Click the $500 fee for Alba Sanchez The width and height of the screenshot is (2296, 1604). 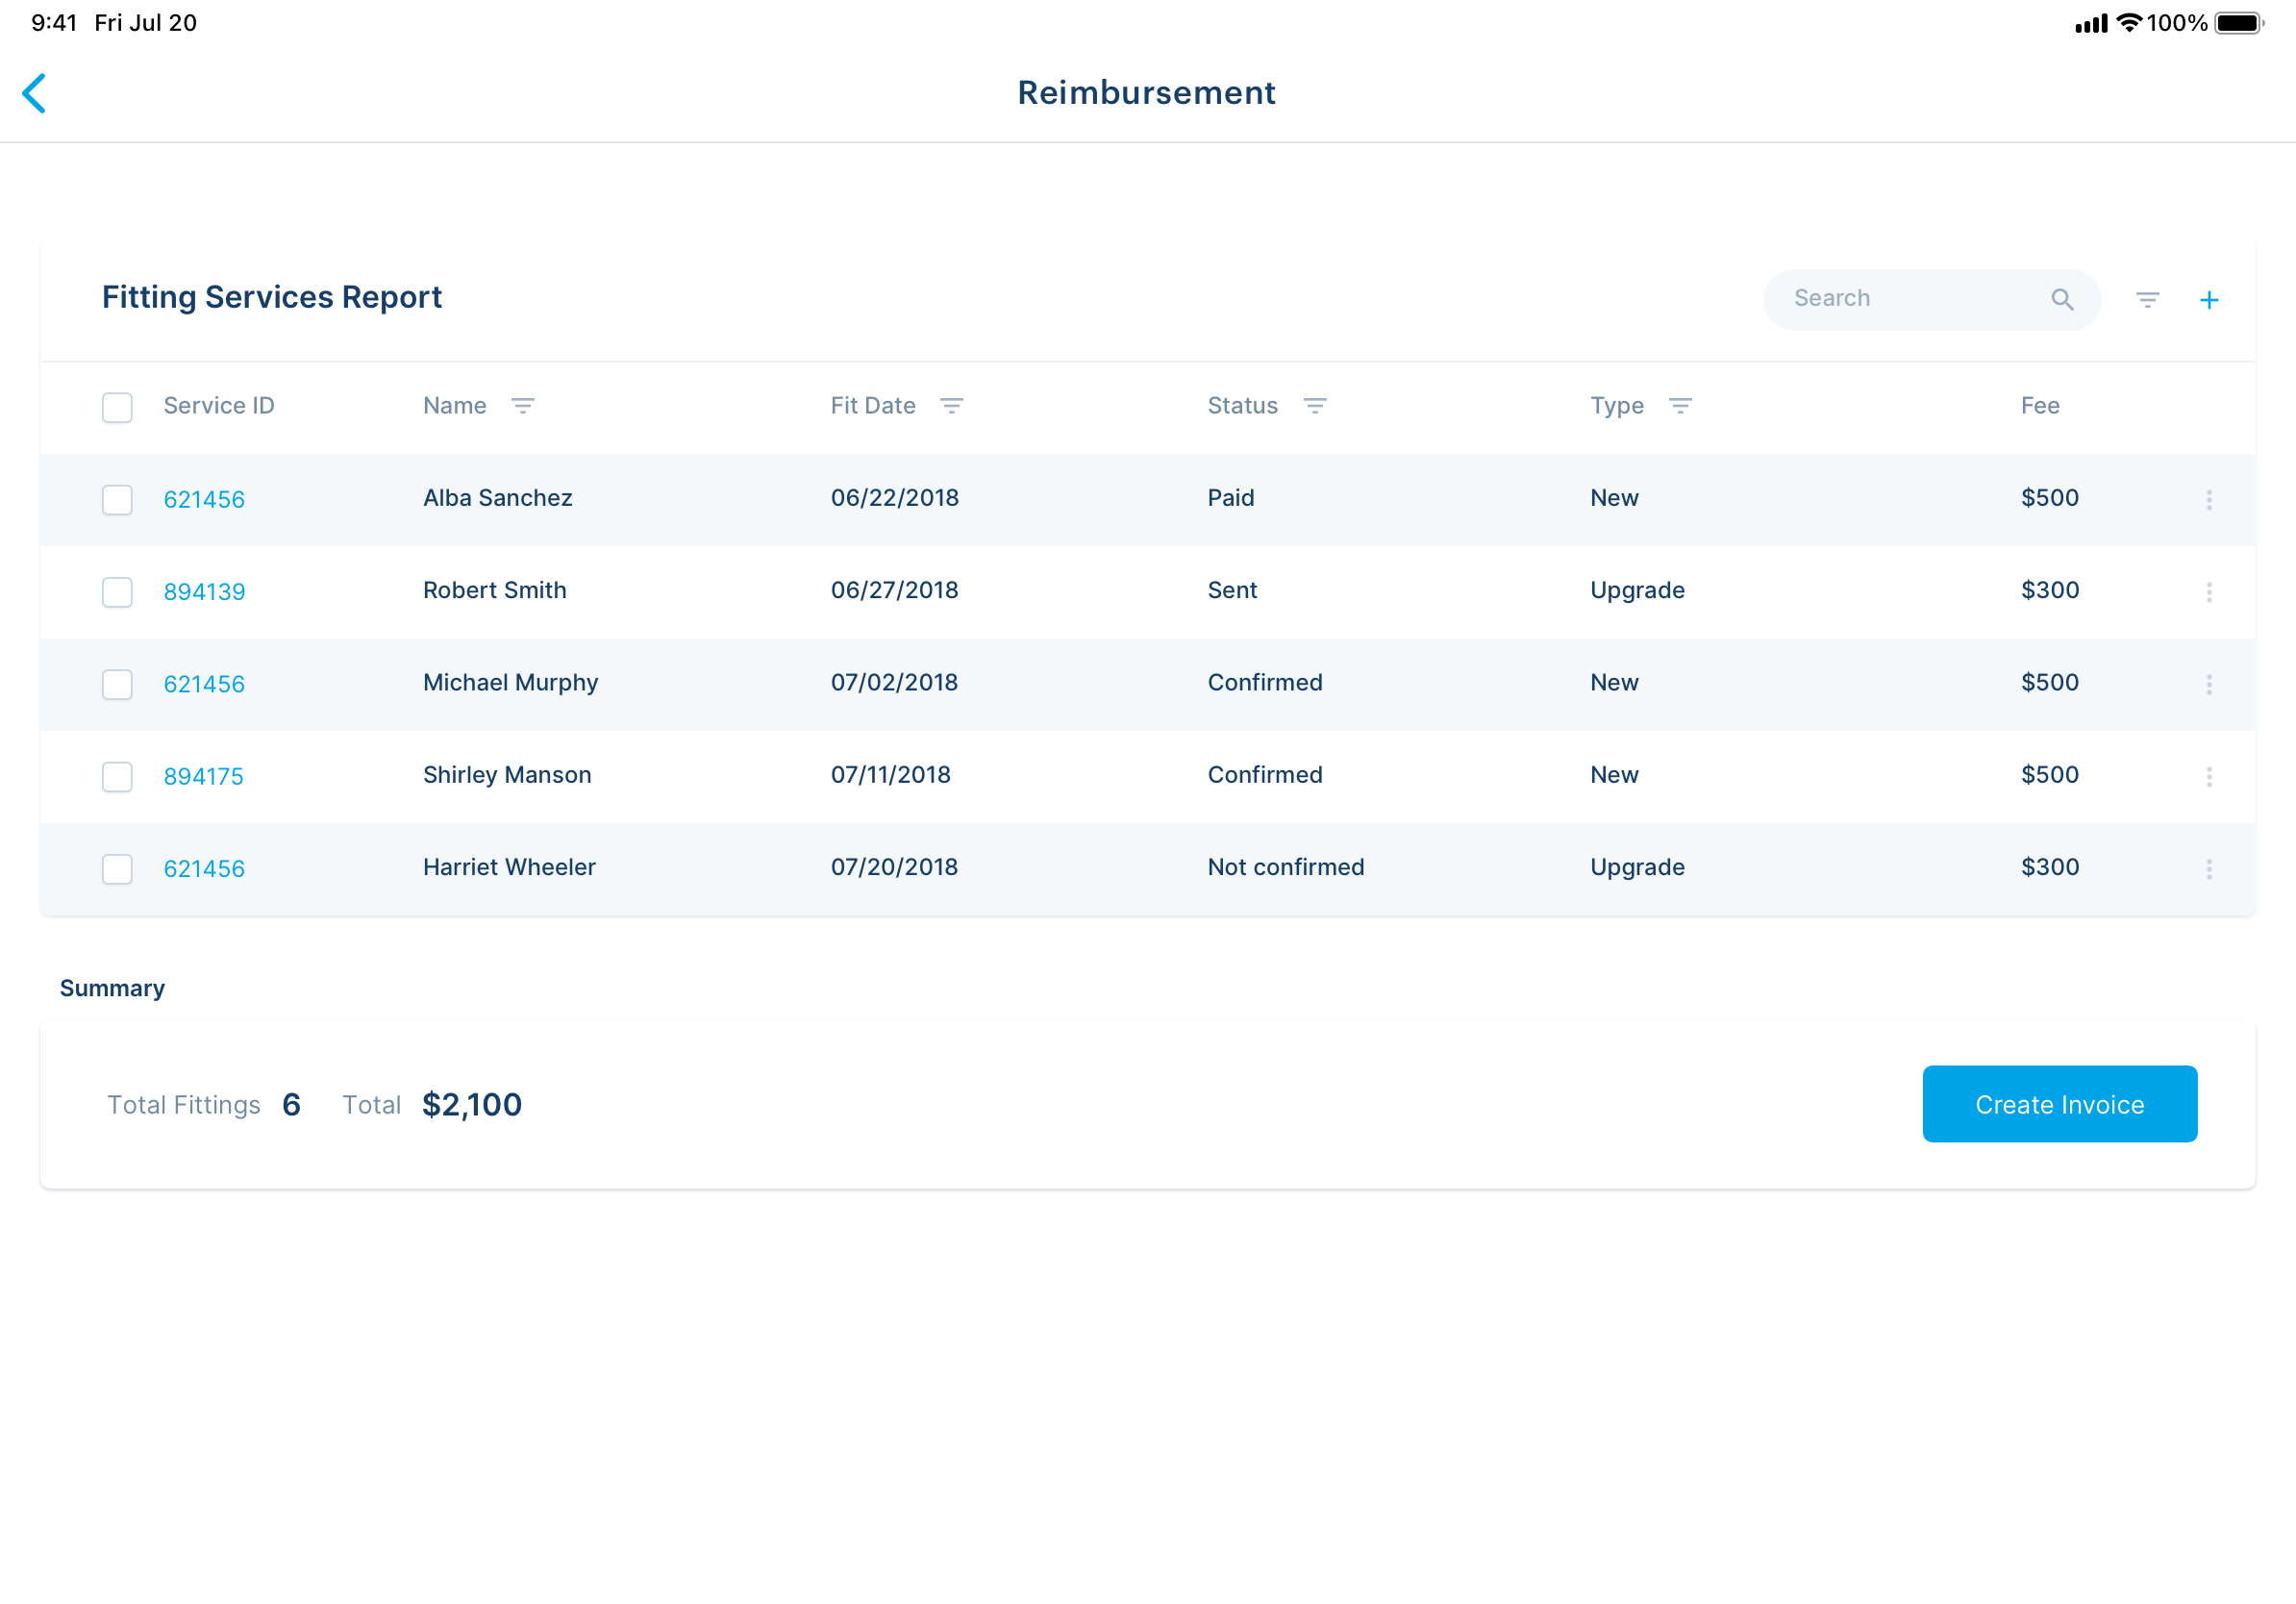pos(2049,498)
